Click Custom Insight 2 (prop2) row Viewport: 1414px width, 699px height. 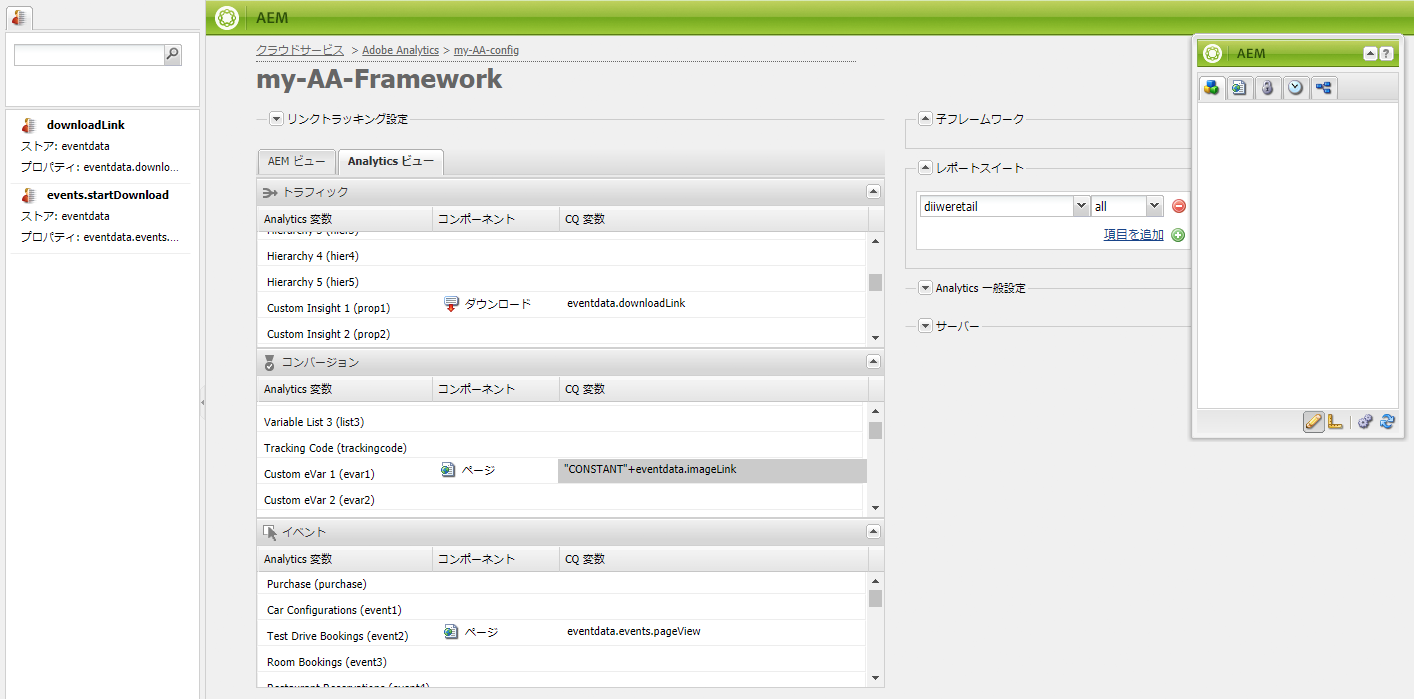562,332
